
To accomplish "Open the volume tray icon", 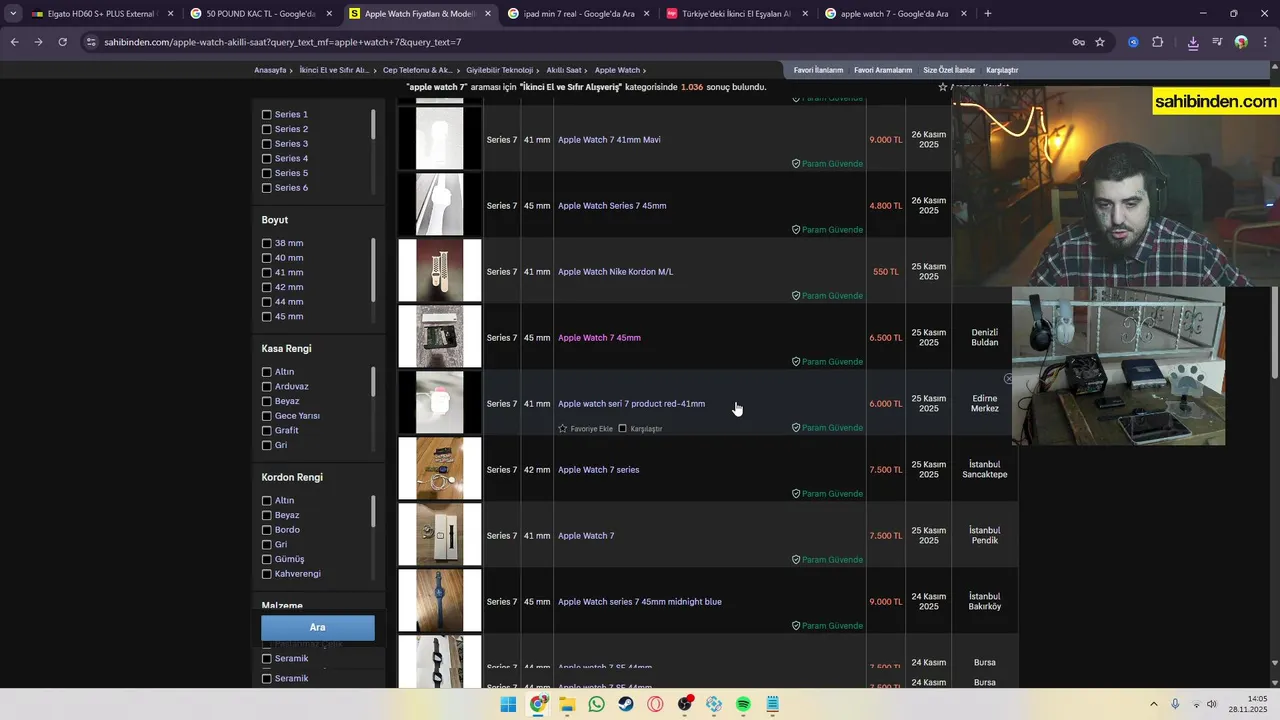I will click(x=1212, y=704).
